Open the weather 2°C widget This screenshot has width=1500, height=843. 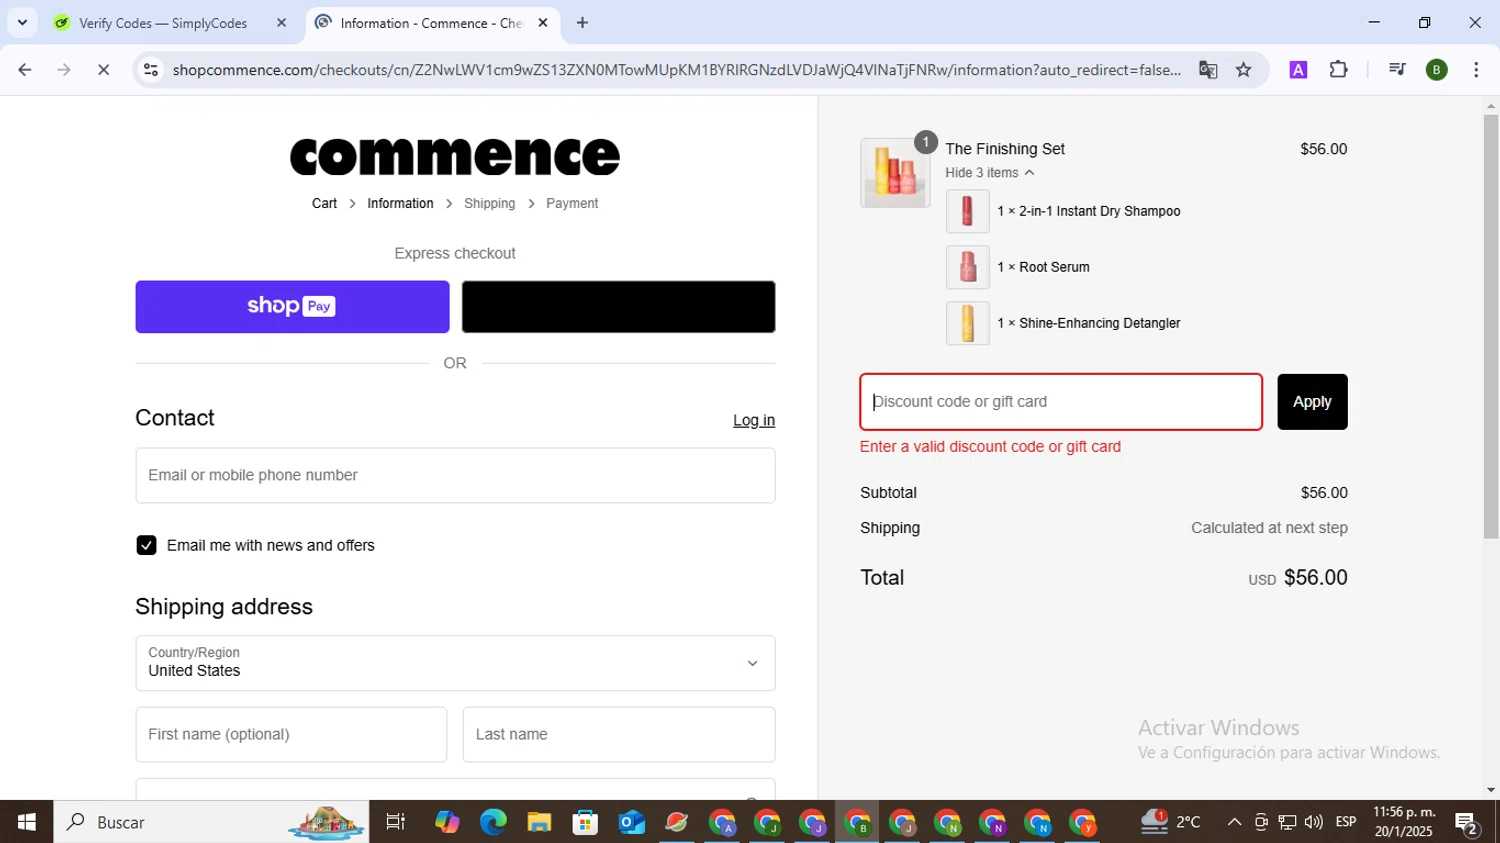[x=1171, y=822]
